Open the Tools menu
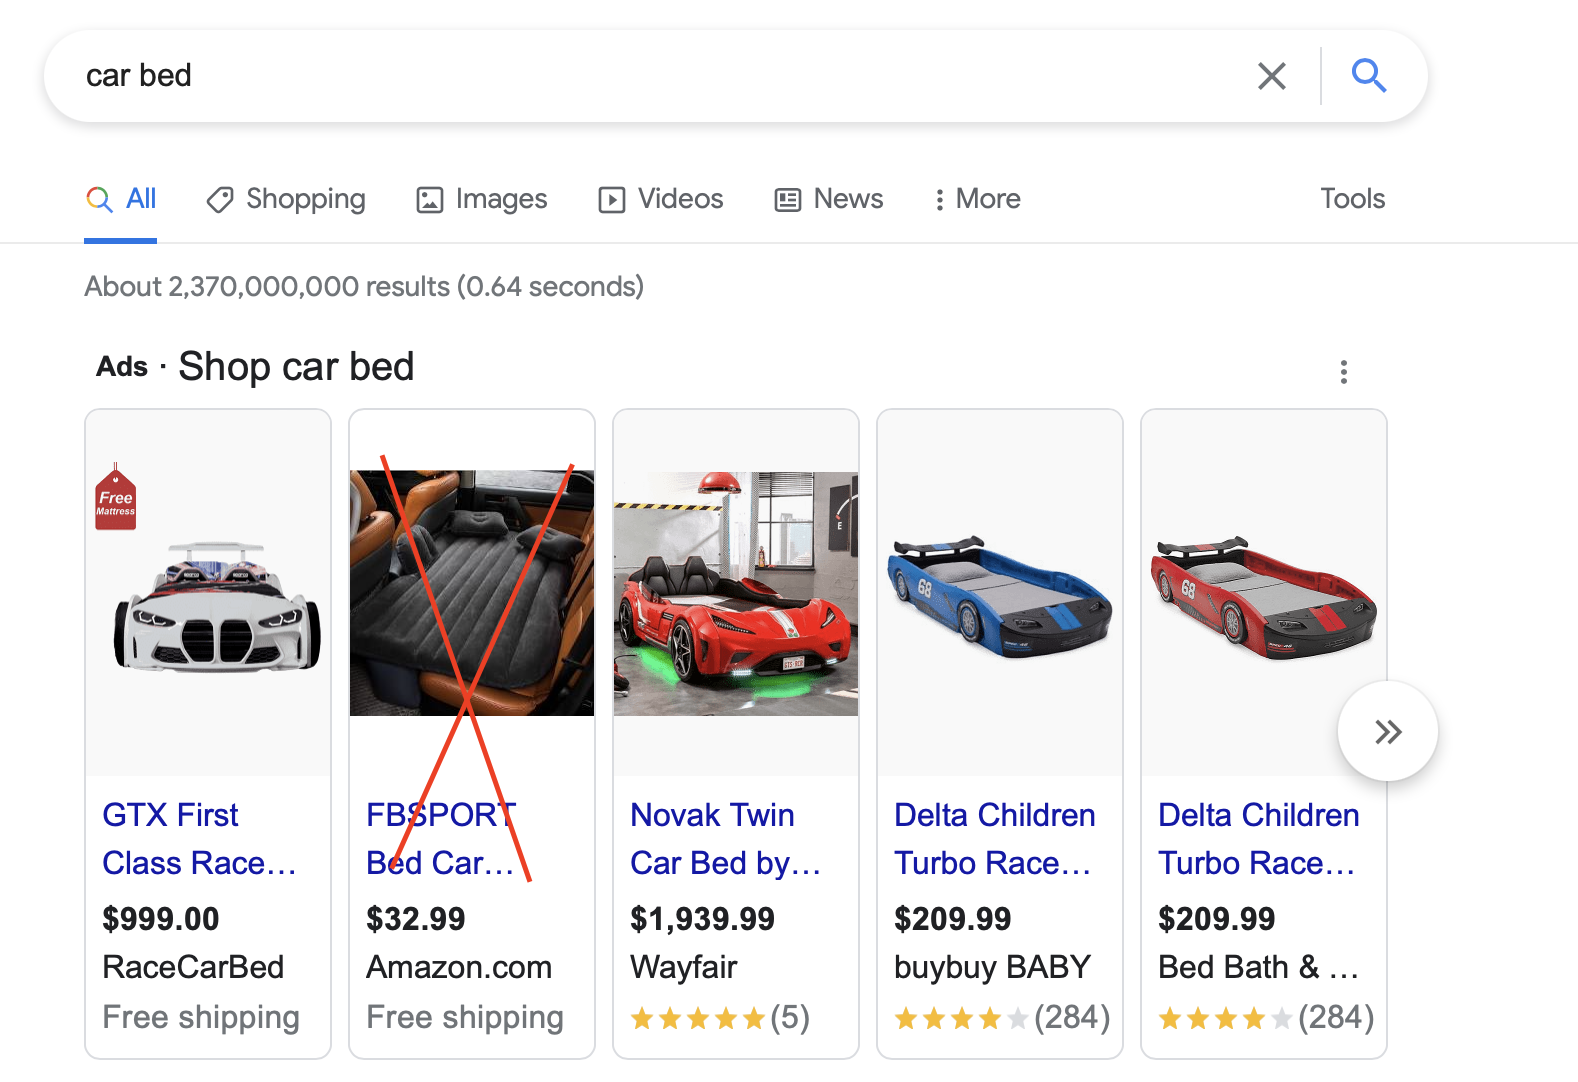The height and width of the screenshot is (1082, 1578). (x=1352, y=199)
